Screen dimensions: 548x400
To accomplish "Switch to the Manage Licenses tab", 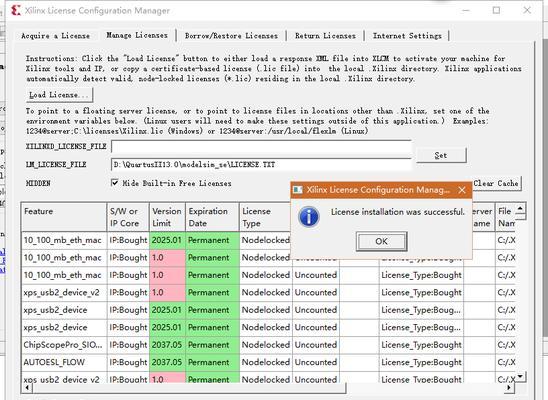I will (137, 35).
